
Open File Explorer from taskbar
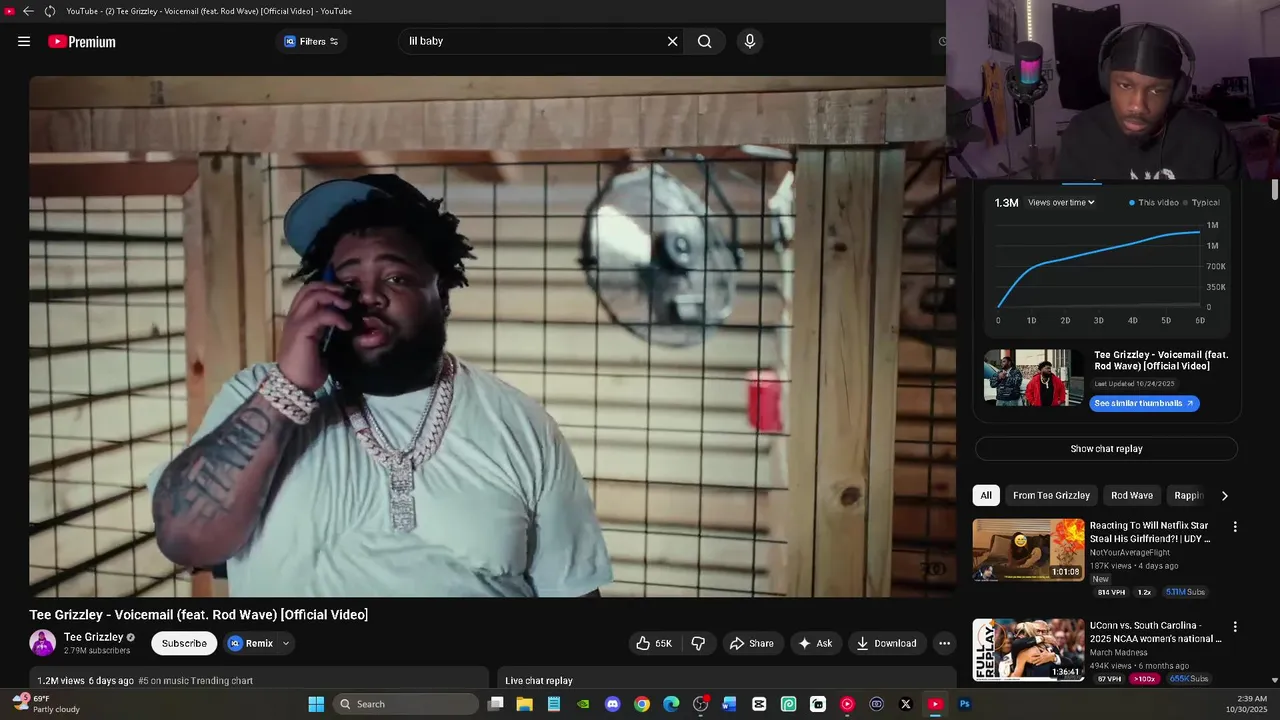point(524,704)
